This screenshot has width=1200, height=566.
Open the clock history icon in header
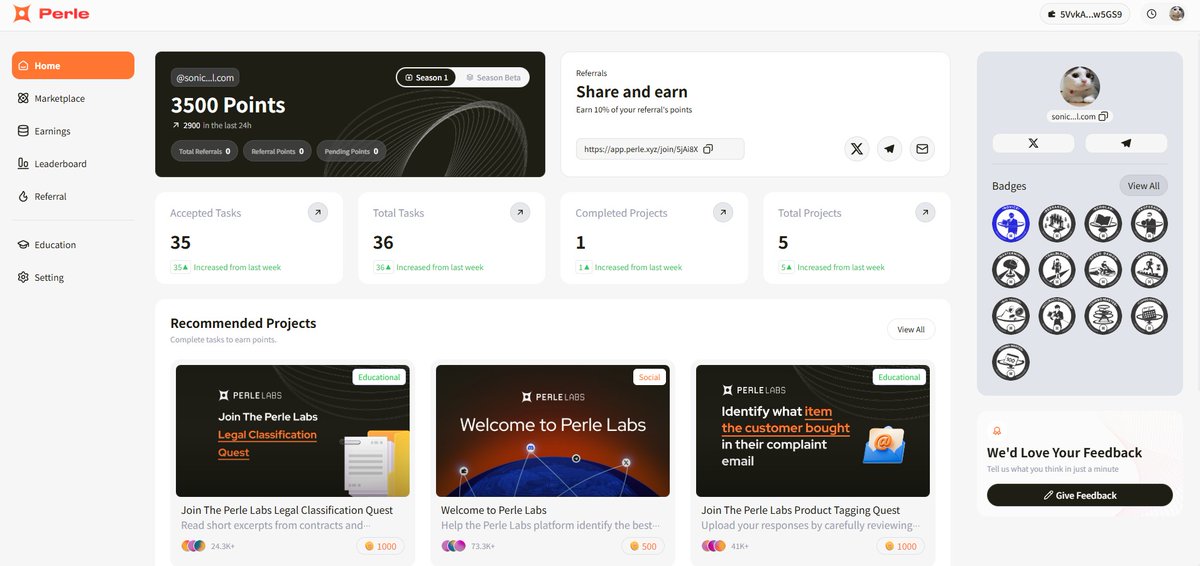pos(1151,14)
